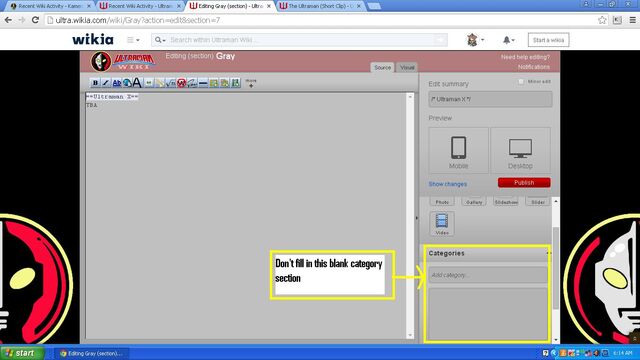640x360 pixels.
Task: Click the math formula square-root icon
Action: tap(171, 83)
